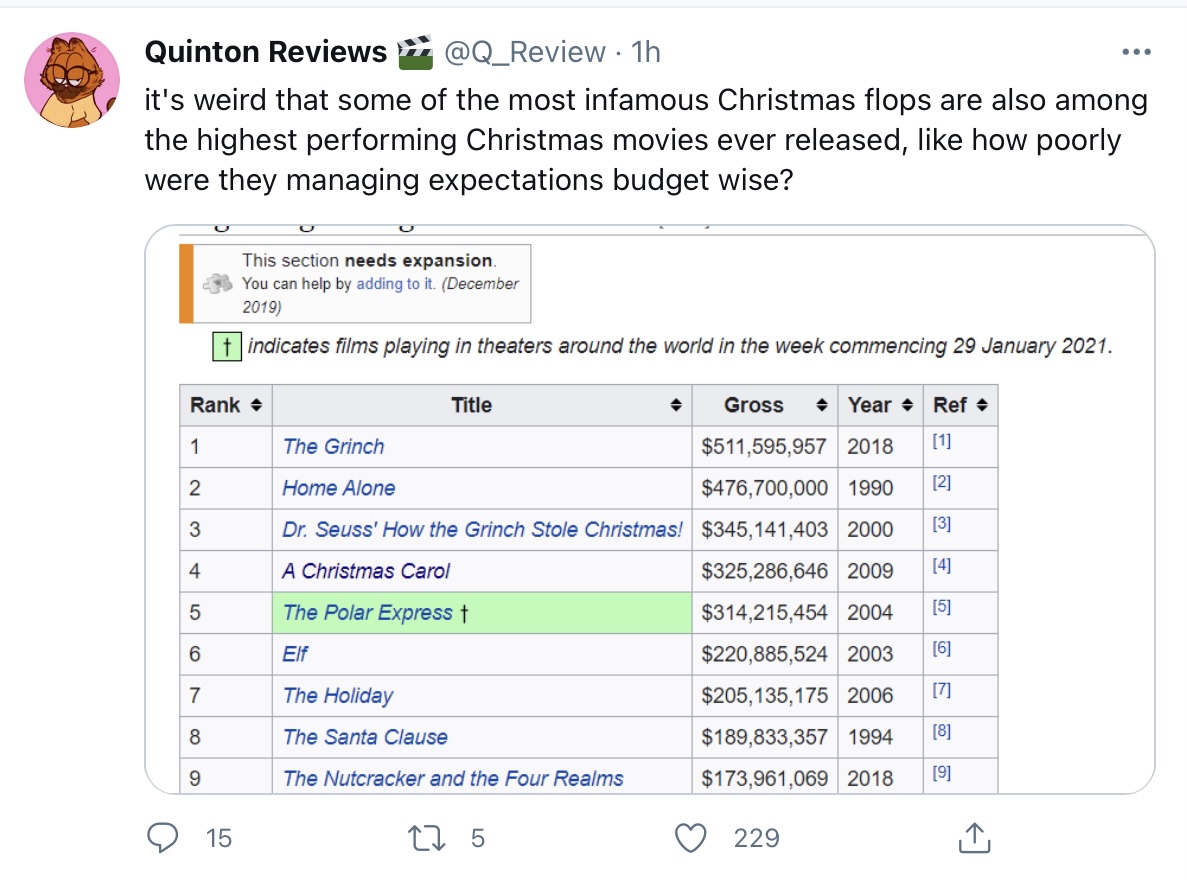Sort table by Gross column arrows
This screenshot has width=1187, height=880.
tap(822, 405)
